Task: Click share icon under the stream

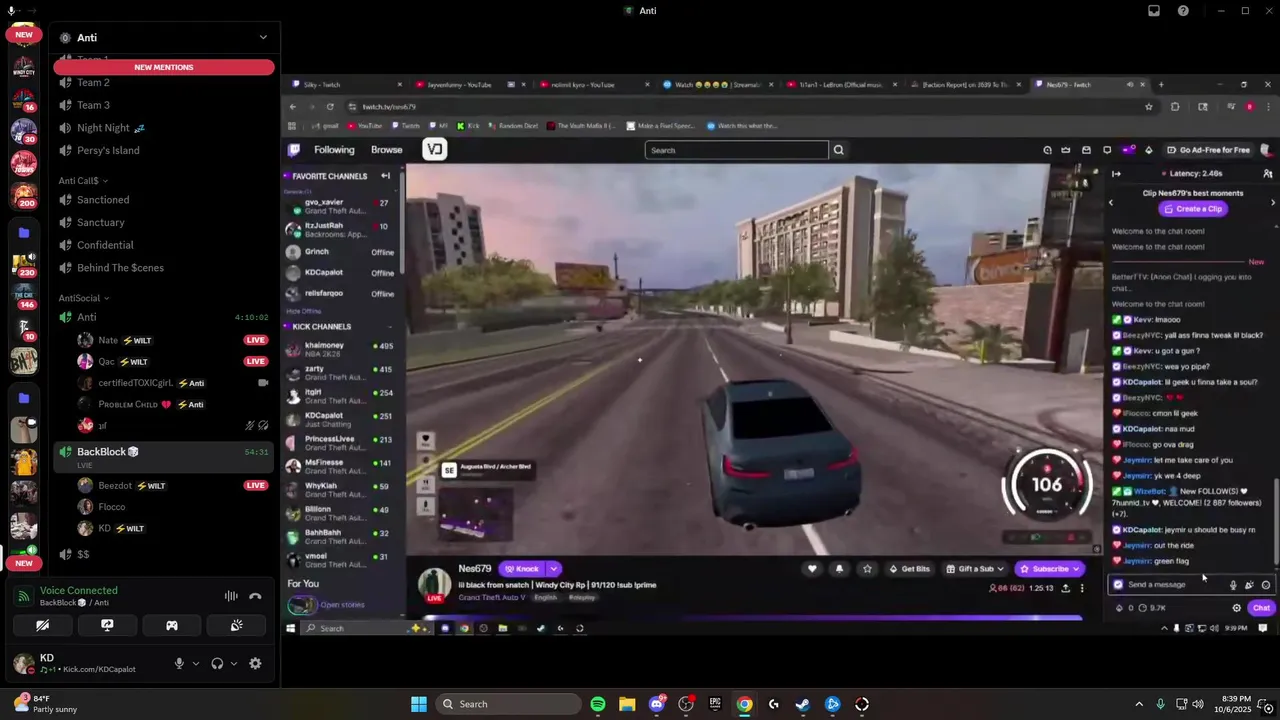Action: (x=1065, y=588)
